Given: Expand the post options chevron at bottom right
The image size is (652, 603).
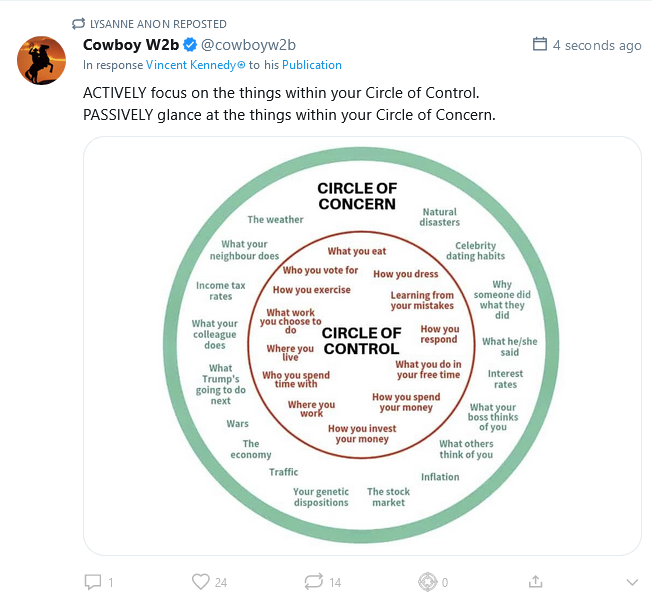Looking at the screenshot, I should (x=631, y=582).
